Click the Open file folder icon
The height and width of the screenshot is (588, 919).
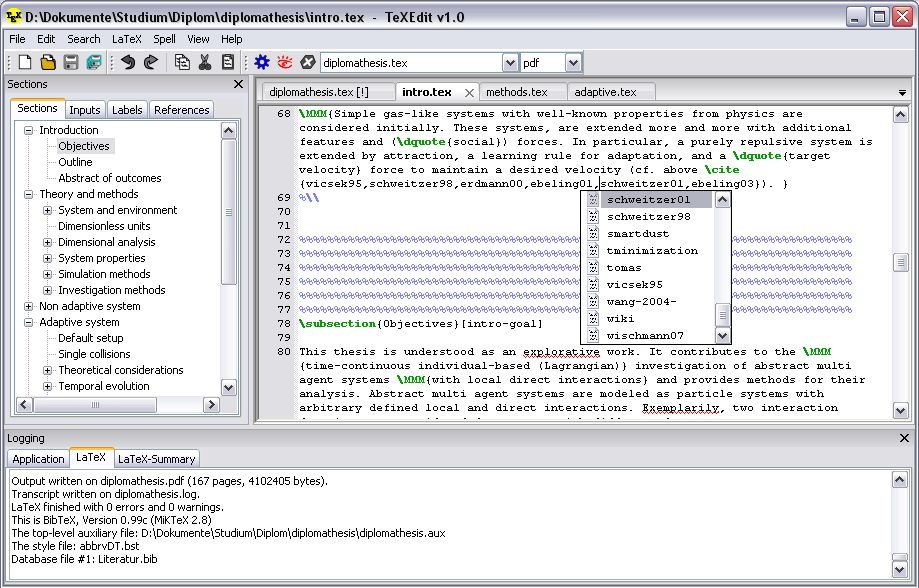pos(48,63)
